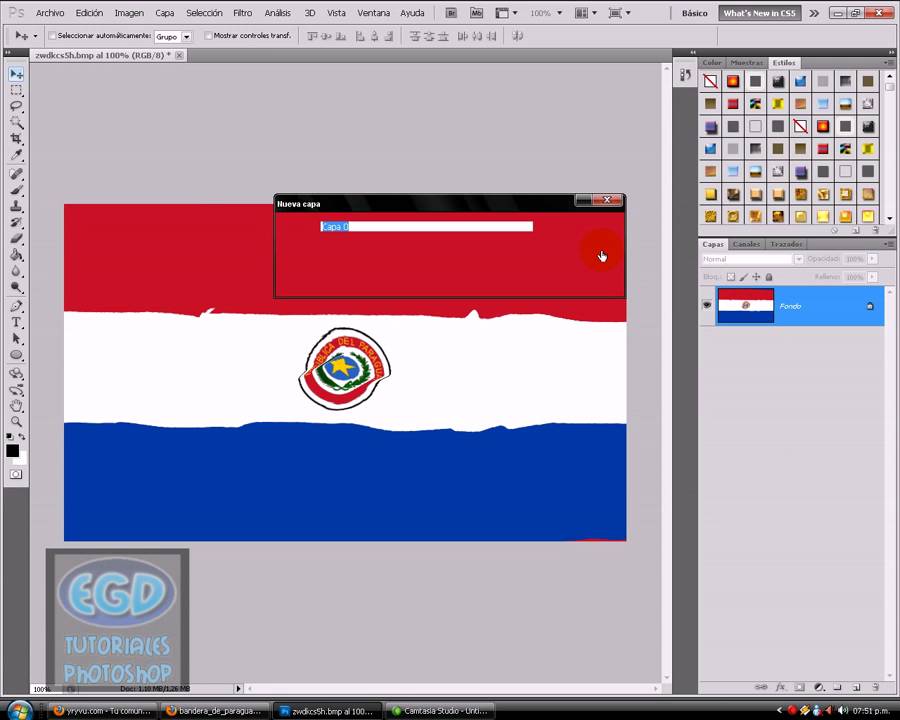Select the Clone Stamp tool

coord(16,206)
